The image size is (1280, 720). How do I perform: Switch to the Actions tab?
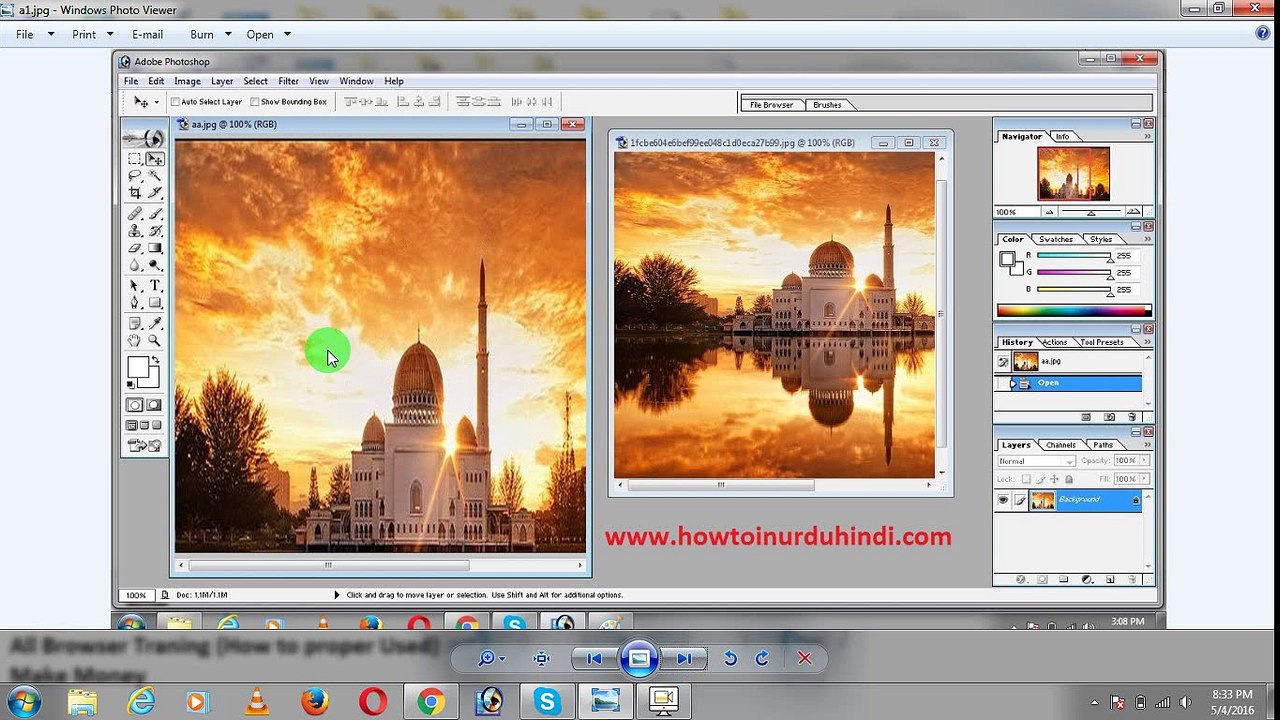coord(1055,342)
